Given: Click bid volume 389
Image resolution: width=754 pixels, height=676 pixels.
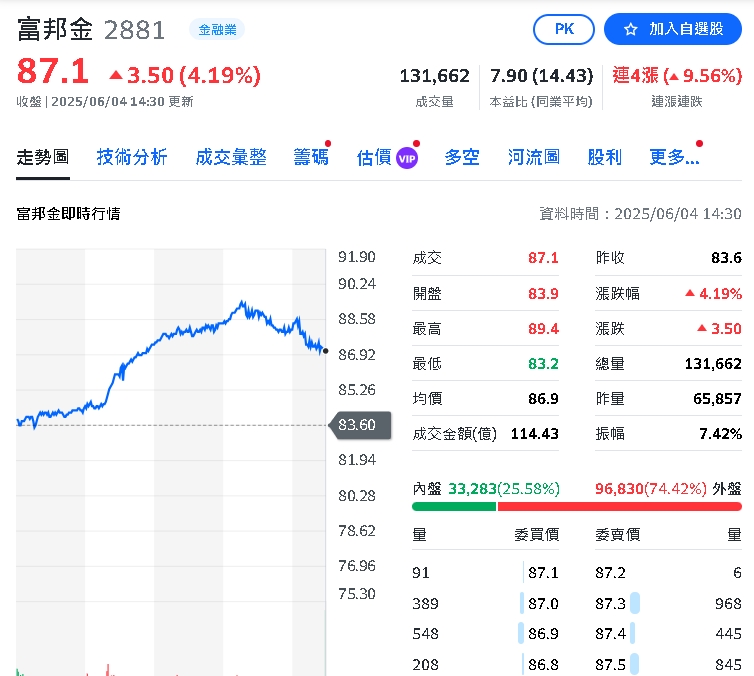Looking at the screenshot, I should pyautogui.click(x=425, y=603).
